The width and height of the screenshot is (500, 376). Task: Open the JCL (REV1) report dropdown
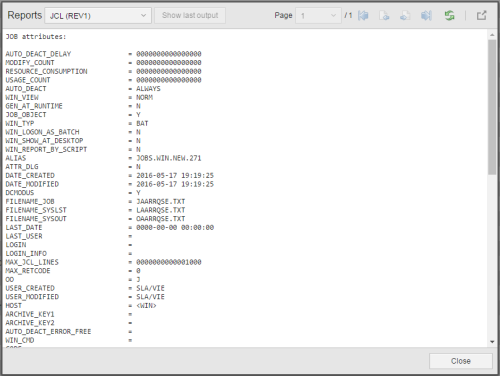tap(98, 16)
